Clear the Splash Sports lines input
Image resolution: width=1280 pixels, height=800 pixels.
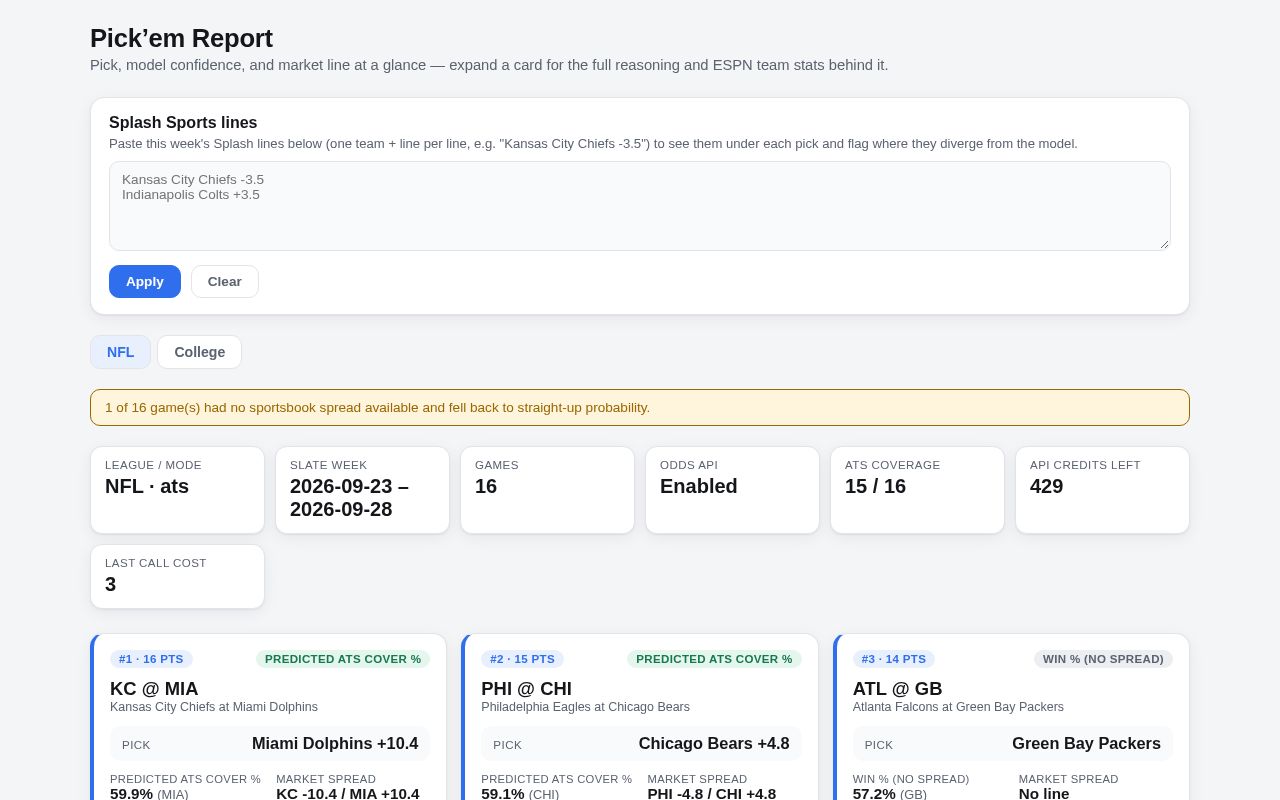coord(225,281)
